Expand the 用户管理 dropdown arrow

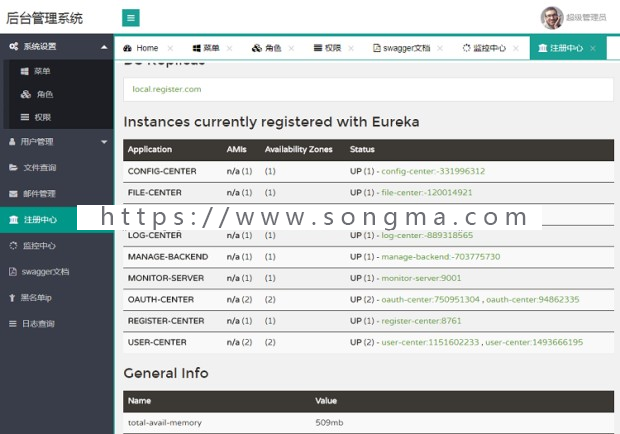pos(104,142)
